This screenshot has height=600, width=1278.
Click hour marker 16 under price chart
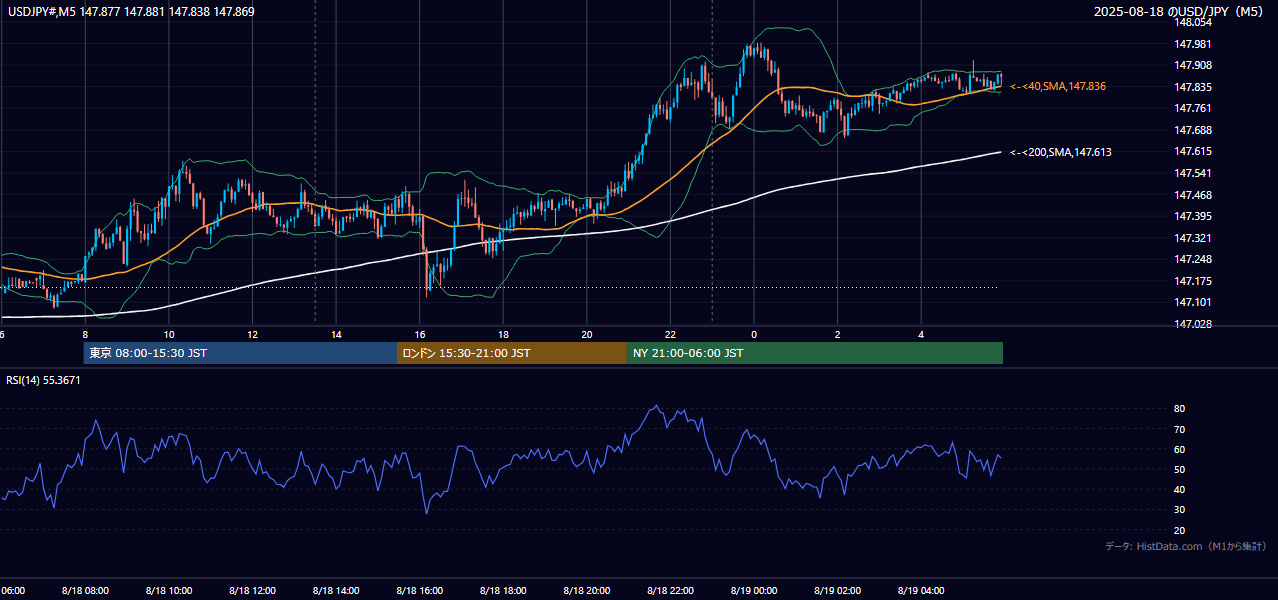[x=420, y=335]
